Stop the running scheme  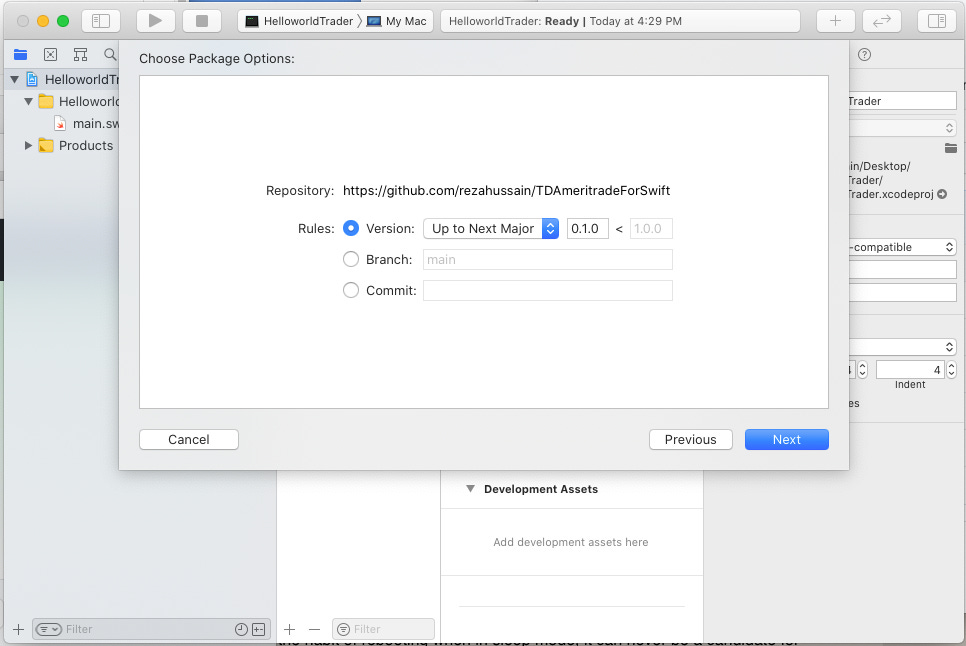[x=201, y=21]
